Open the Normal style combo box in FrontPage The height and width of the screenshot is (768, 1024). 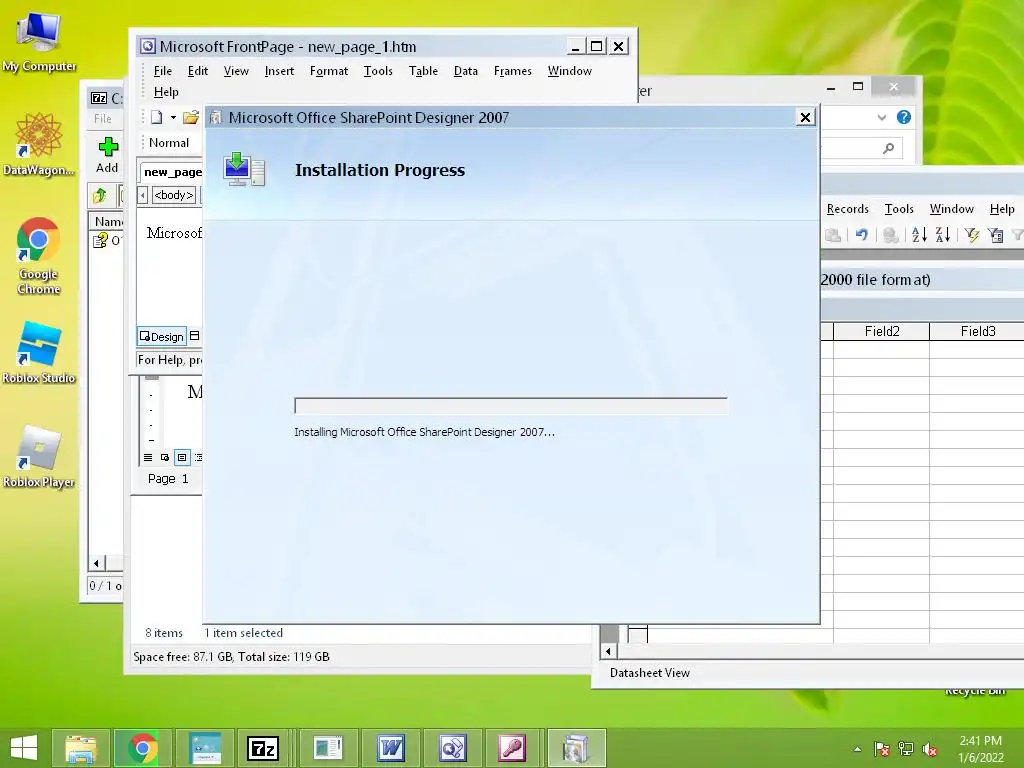(169, 143)
